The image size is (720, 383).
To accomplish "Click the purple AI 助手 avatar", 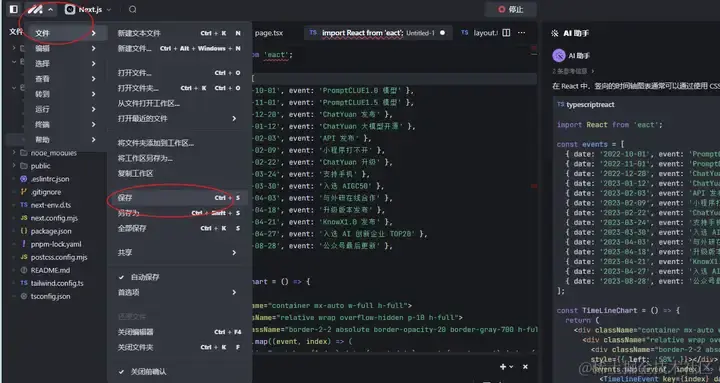I will (559, 56).
